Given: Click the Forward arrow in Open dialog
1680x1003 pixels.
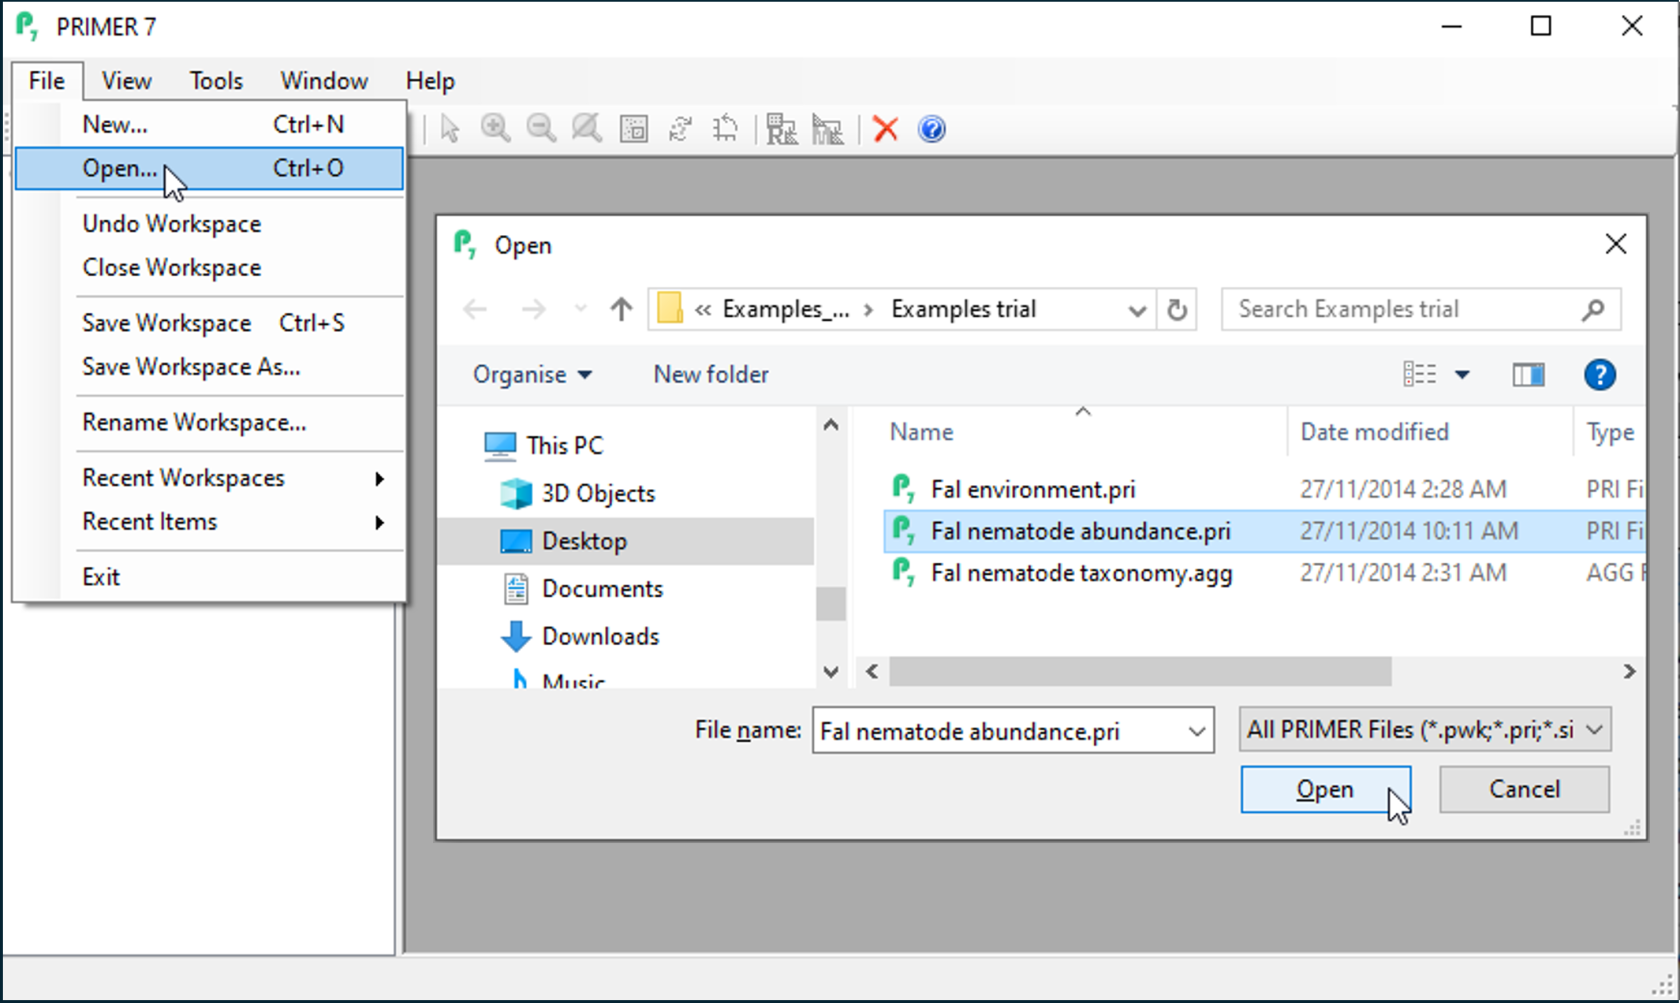Looking at the screenshot, I should pos(534,310).
